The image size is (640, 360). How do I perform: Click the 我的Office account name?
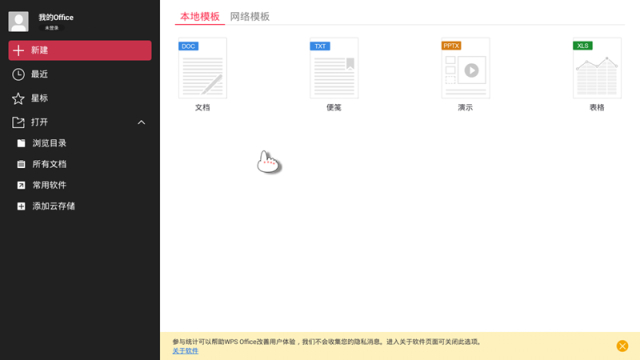56,18
